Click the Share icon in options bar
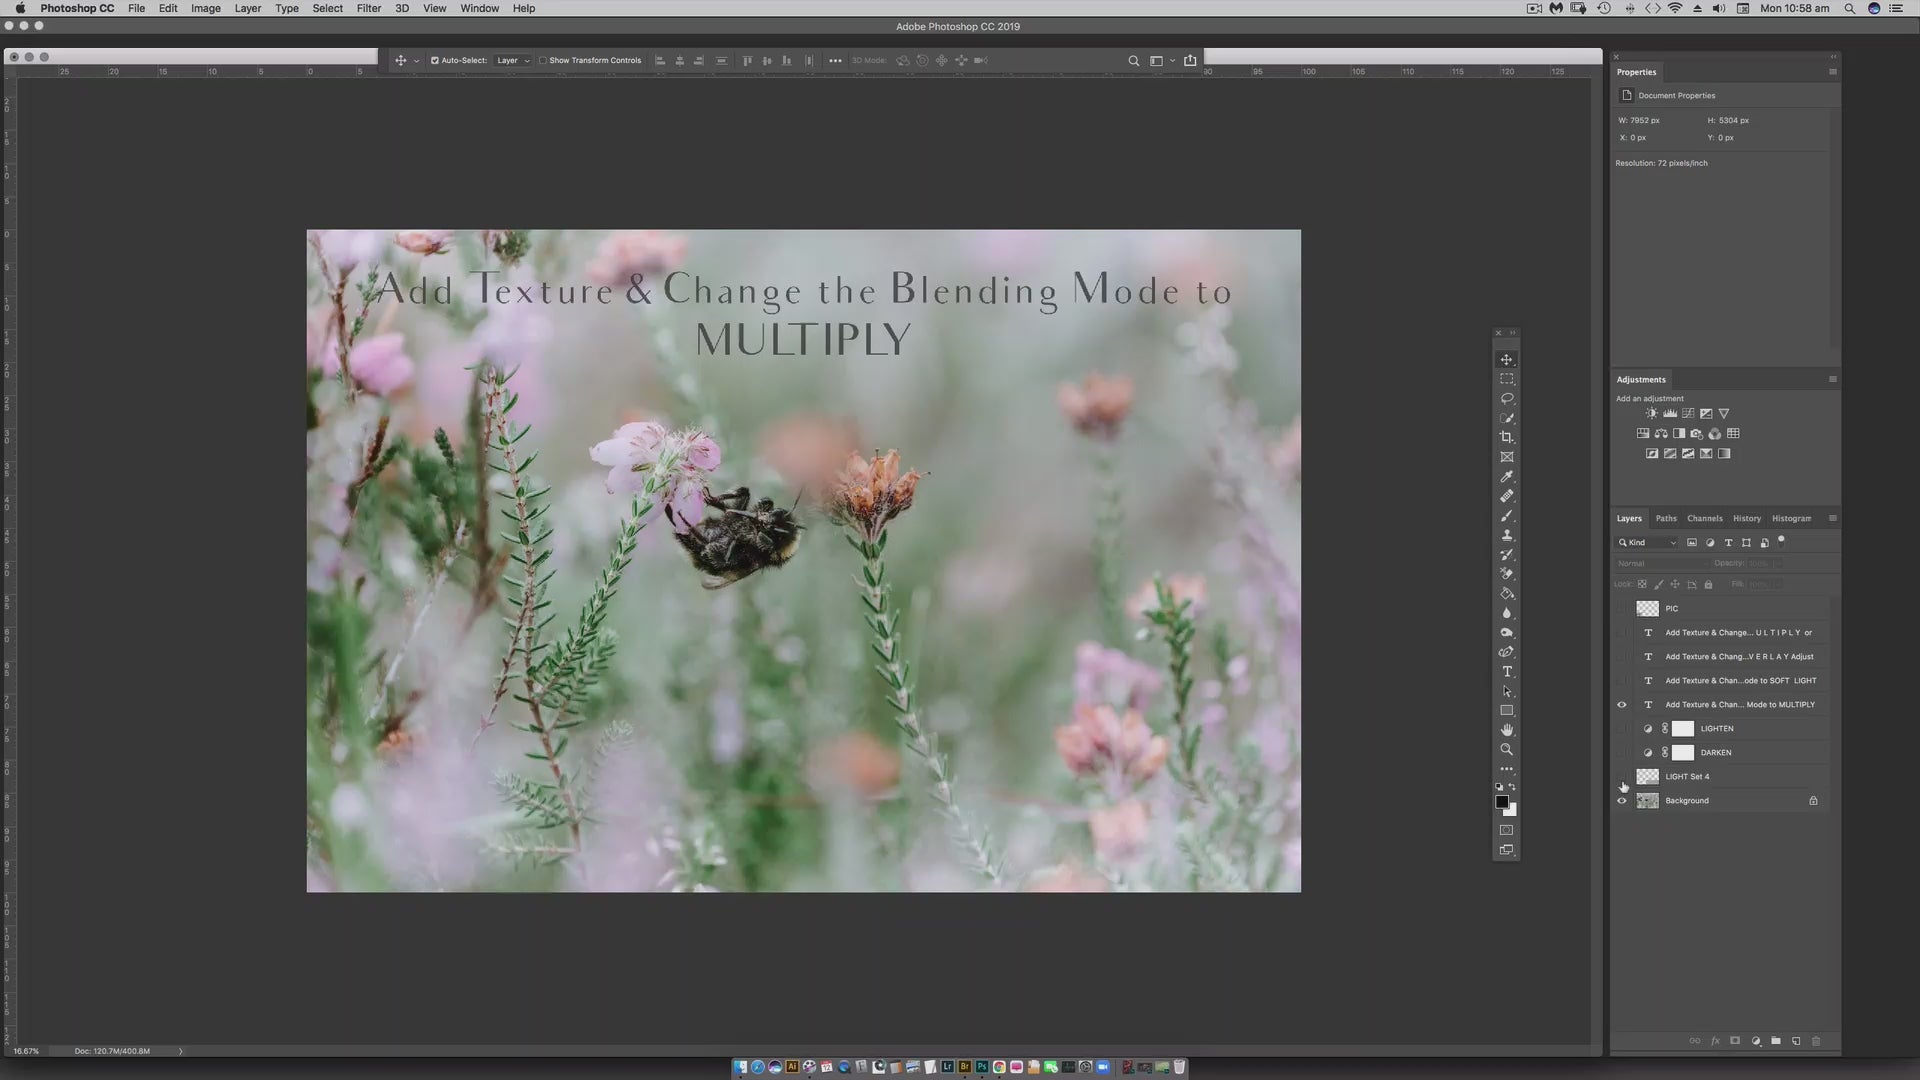 tap(1190, 60)
